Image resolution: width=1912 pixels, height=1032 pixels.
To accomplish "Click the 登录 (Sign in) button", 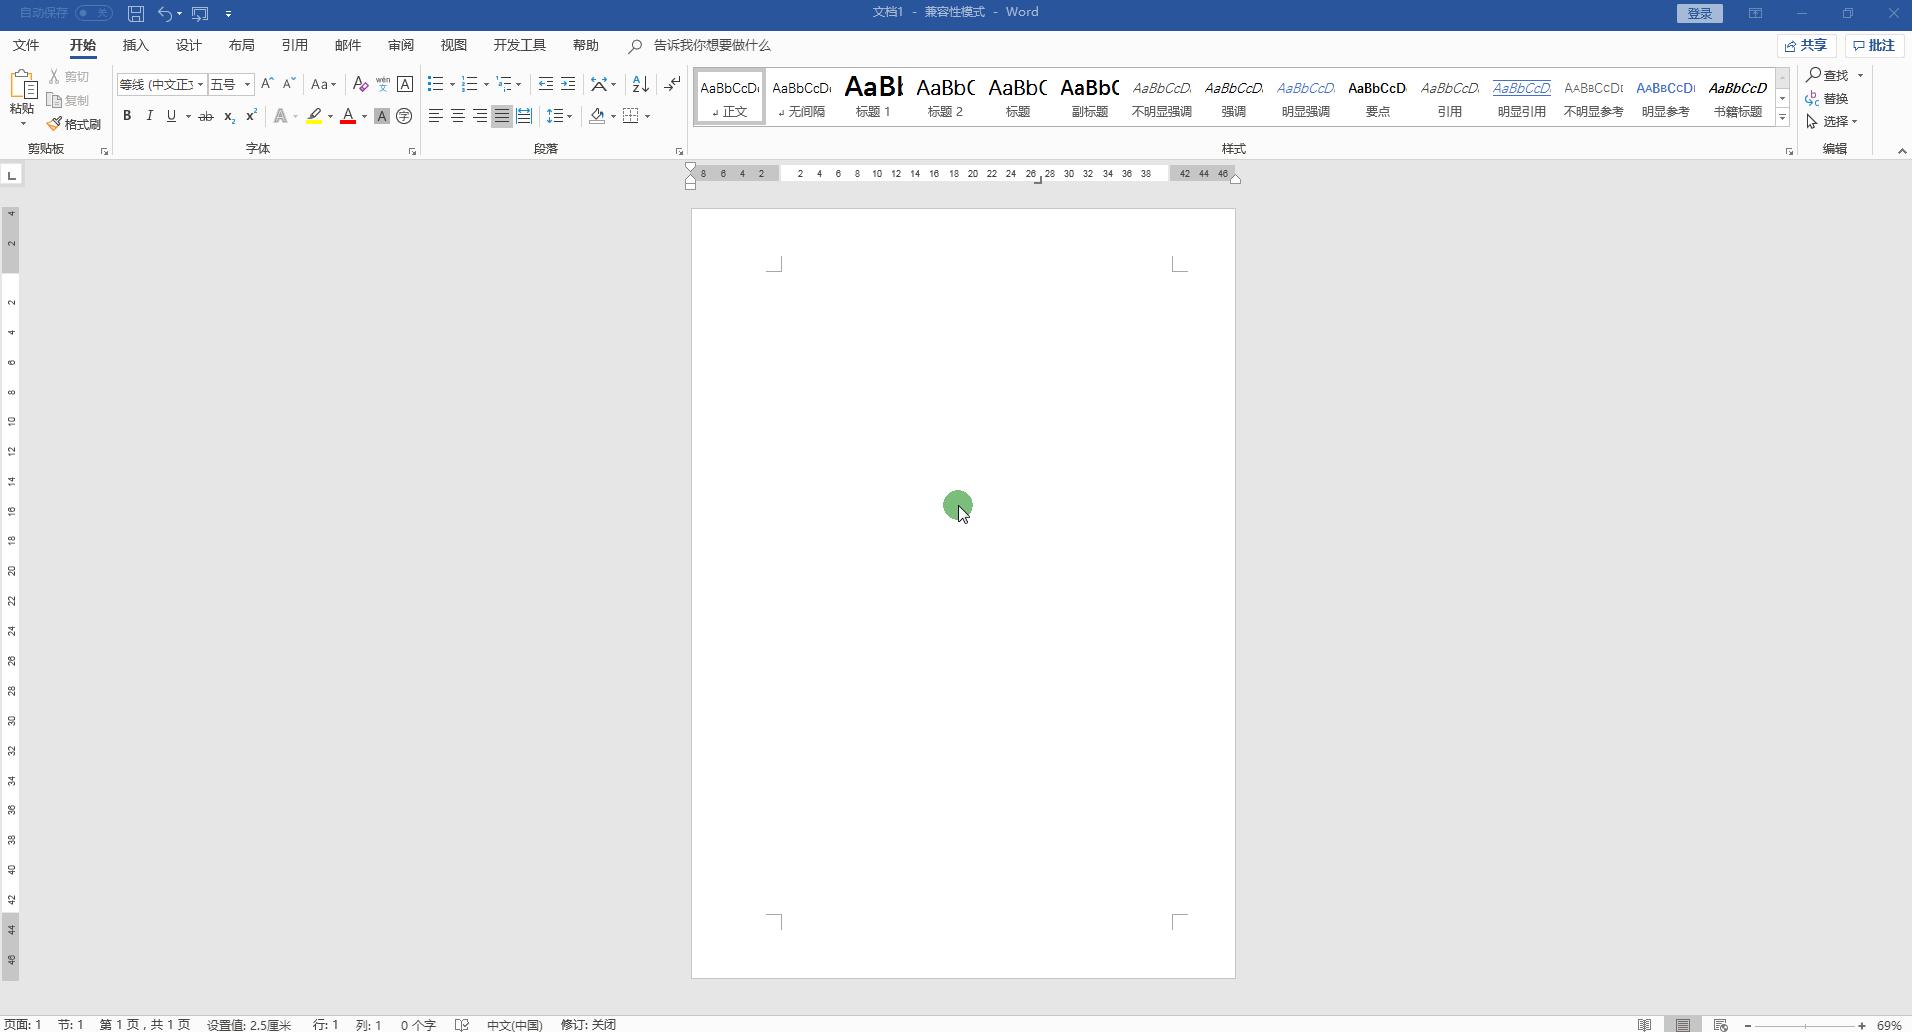I will (1699, 13).
